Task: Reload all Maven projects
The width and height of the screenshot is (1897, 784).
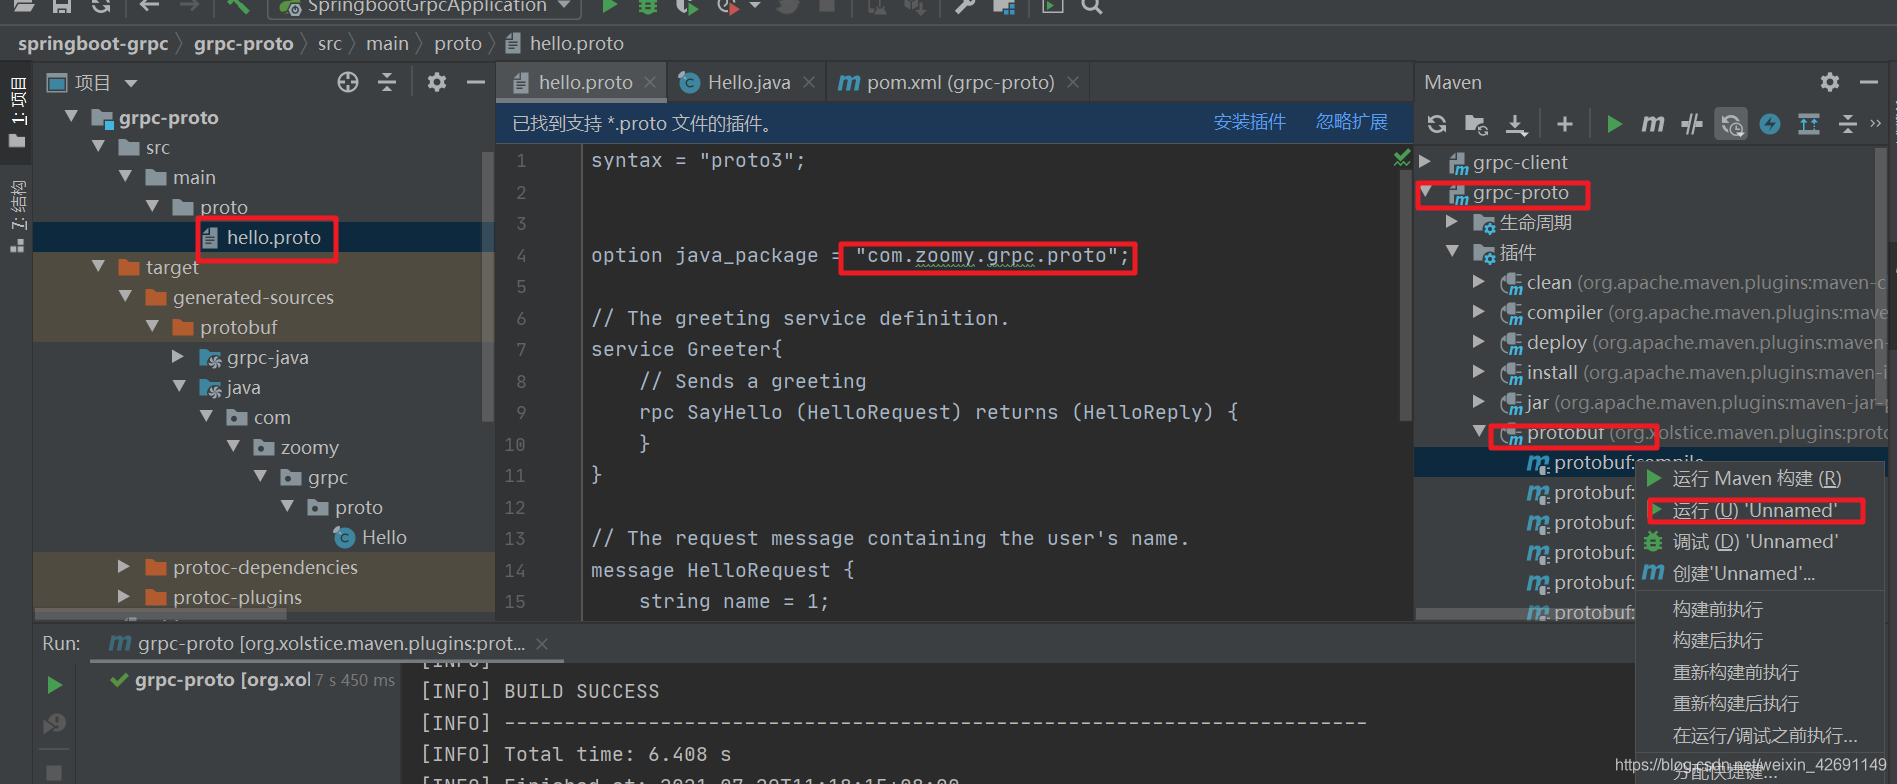Action: [x=1437, y=124]
